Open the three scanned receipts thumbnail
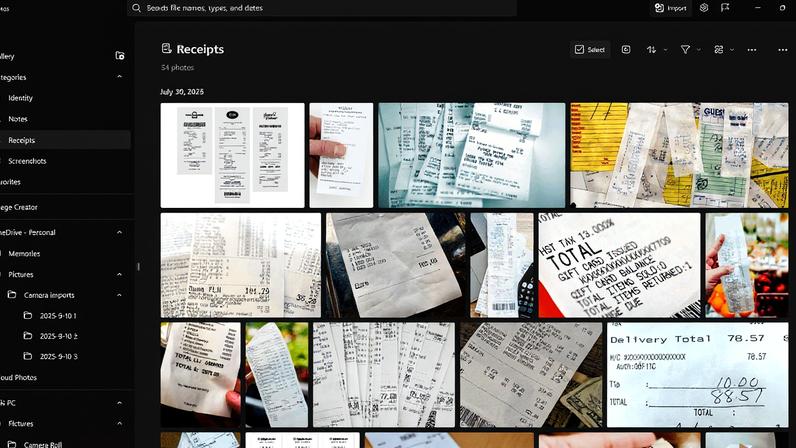 pyautogui.click(x=233, y=155)
